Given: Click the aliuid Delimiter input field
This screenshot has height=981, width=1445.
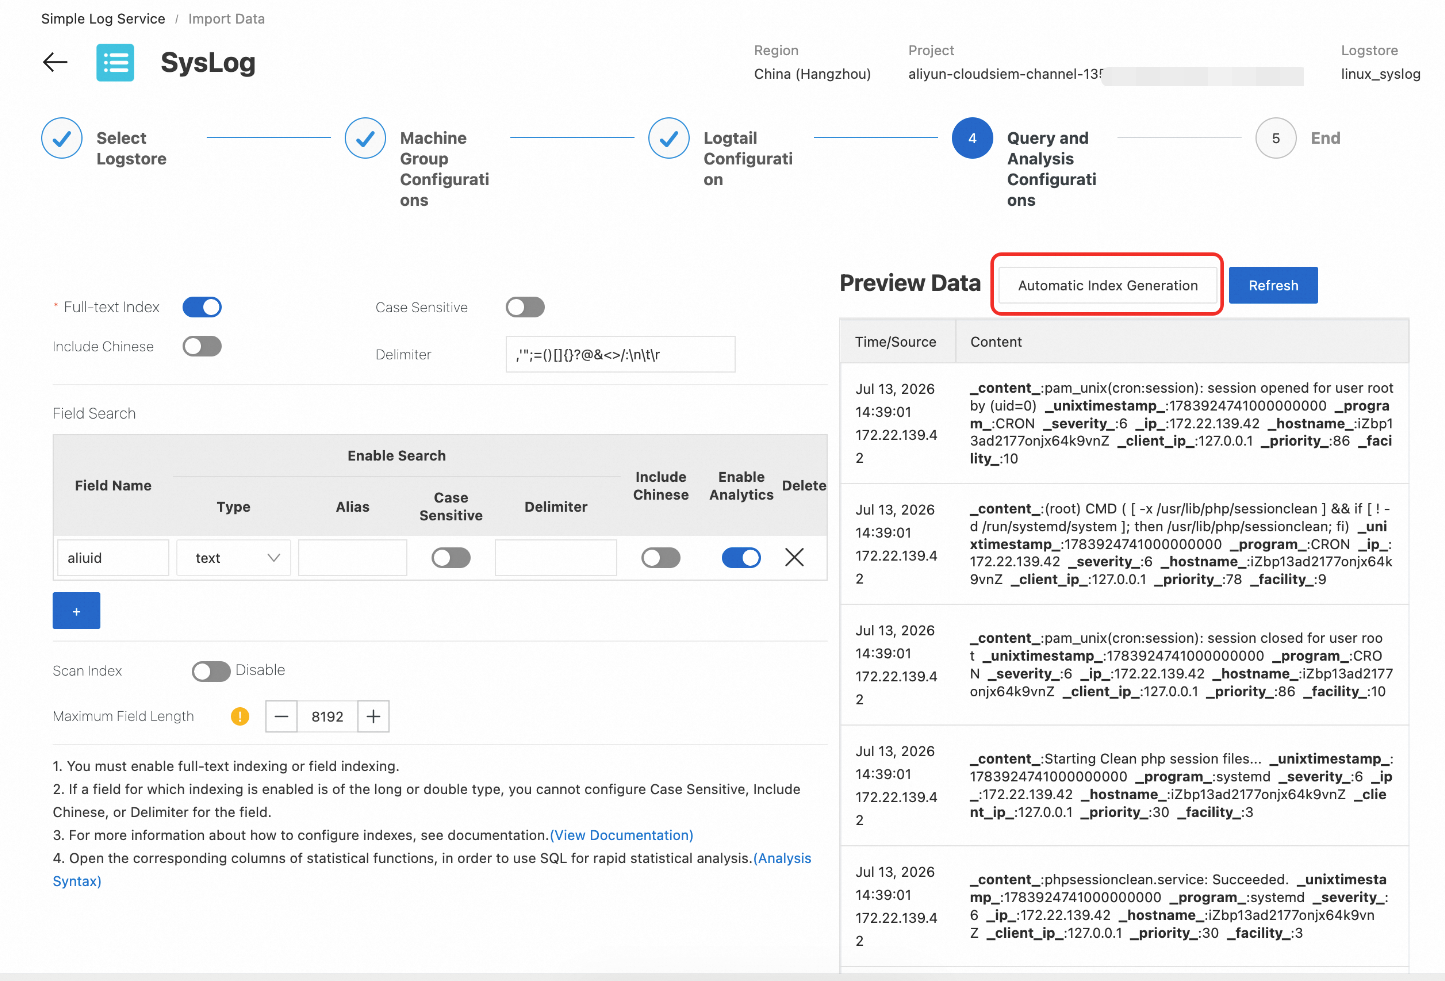Looking at the screenshot, I should [556, 558].
